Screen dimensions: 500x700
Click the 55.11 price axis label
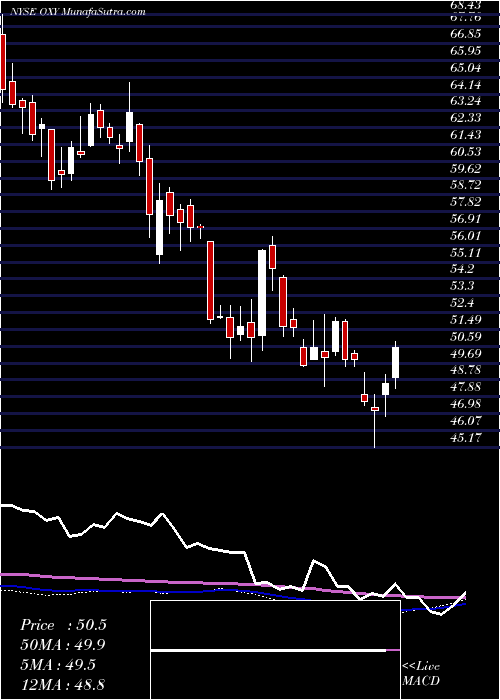[x=466, y=253]
